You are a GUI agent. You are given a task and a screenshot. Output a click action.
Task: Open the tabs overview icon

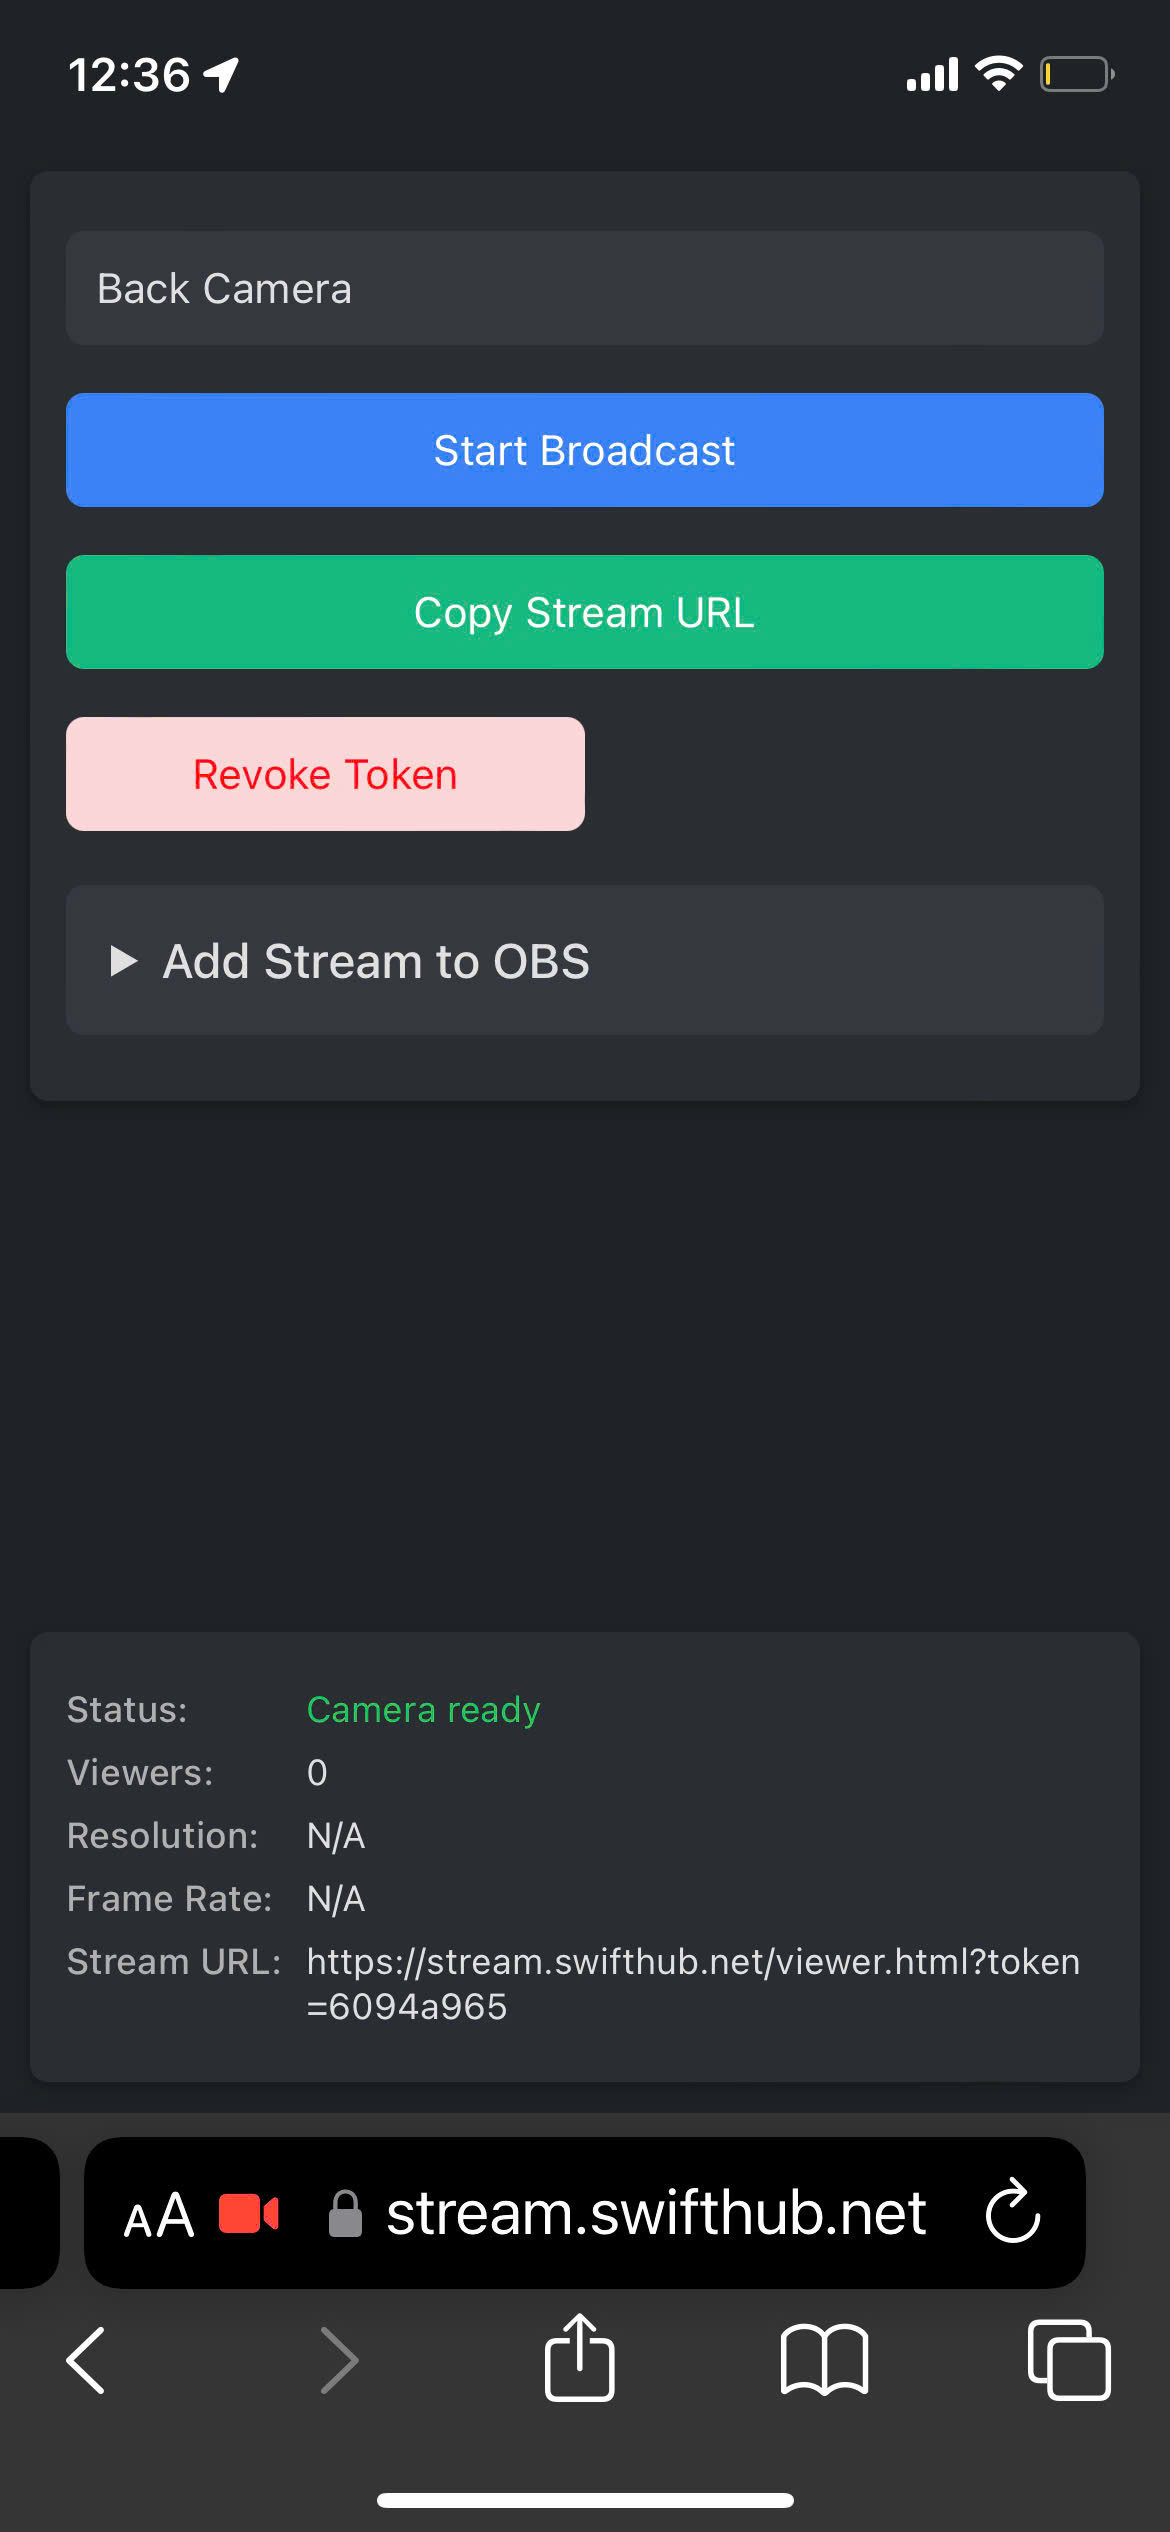tap(1069, 2360)
